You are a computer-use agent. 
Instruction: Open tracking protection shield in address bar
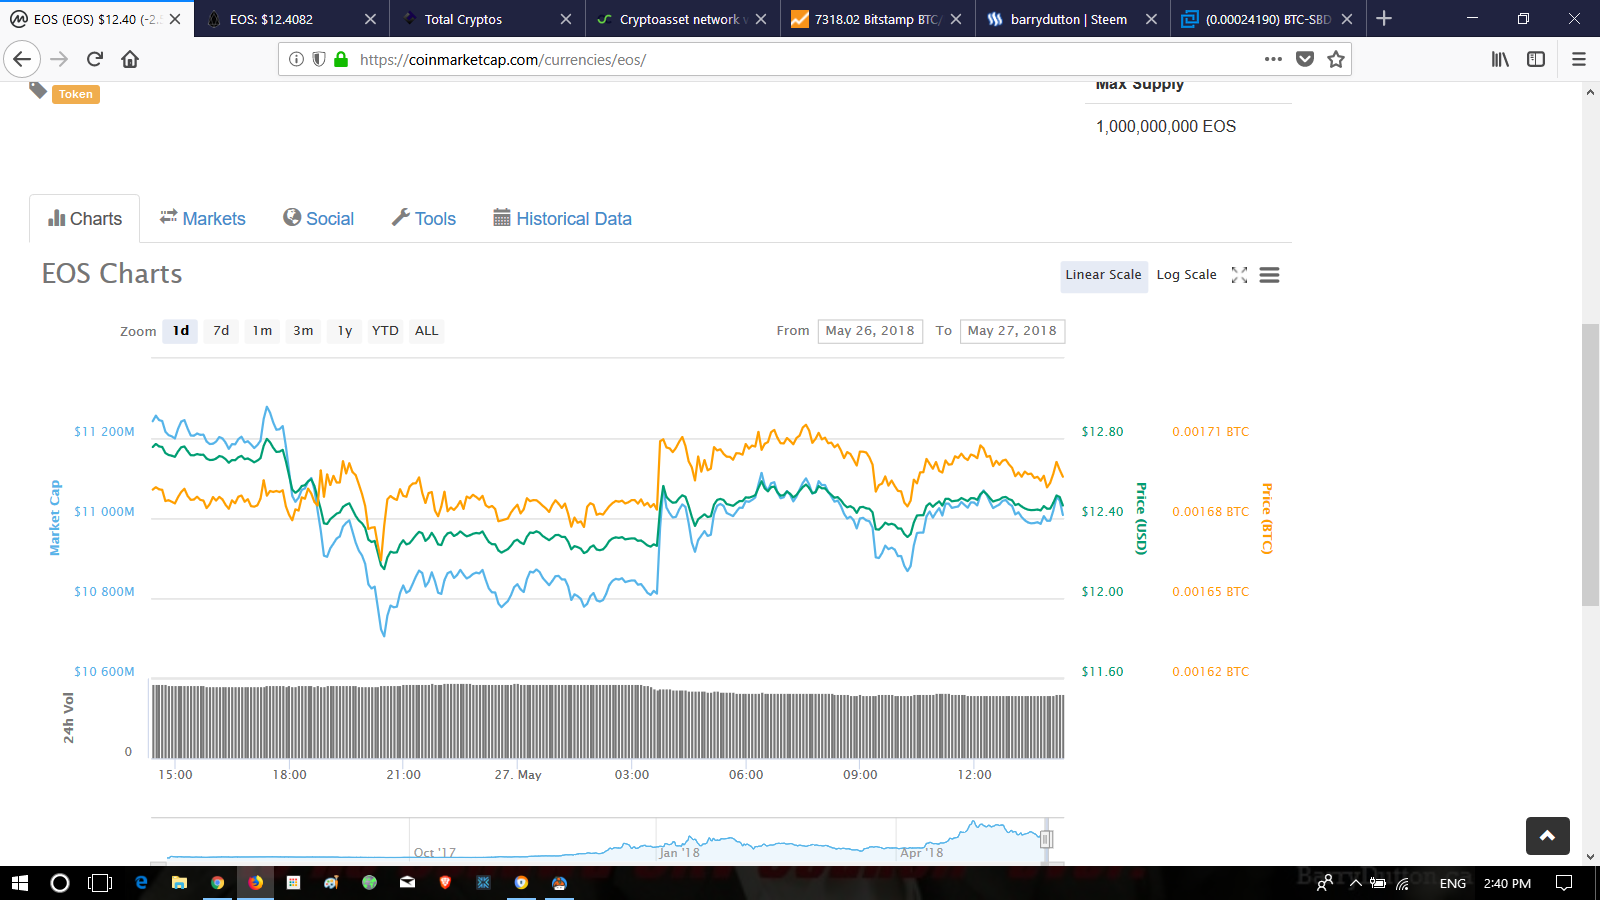[x=319, y=59]
